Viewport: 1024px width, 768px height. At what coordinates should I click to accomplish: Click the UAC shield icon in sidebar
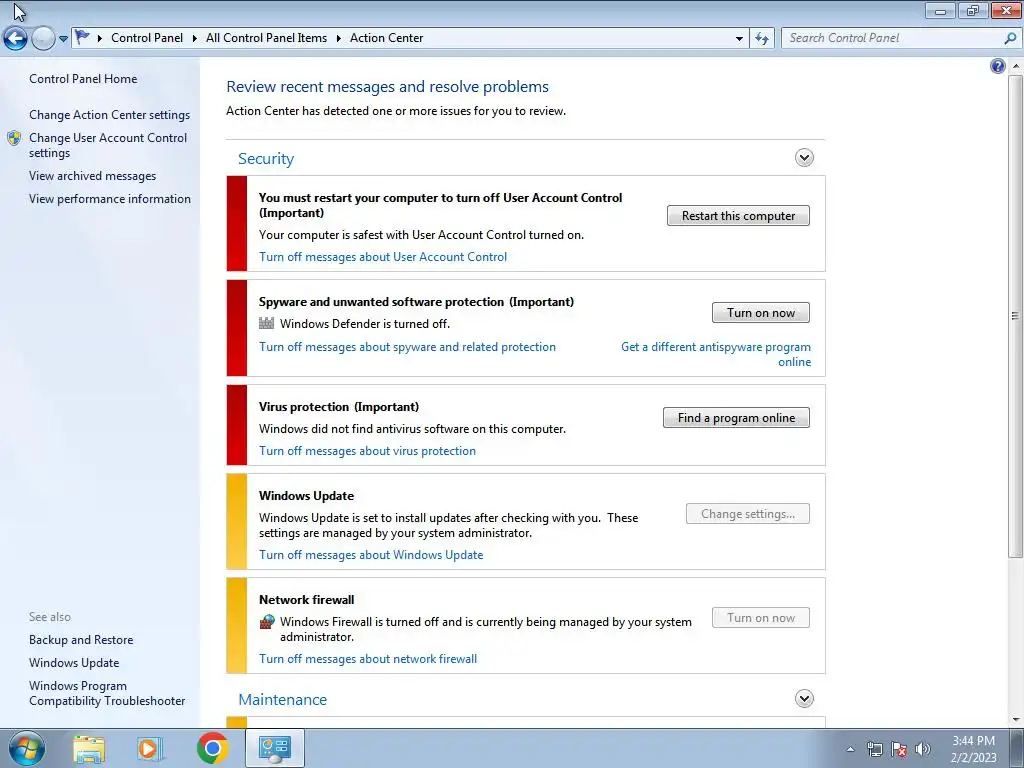pos(14,138)
